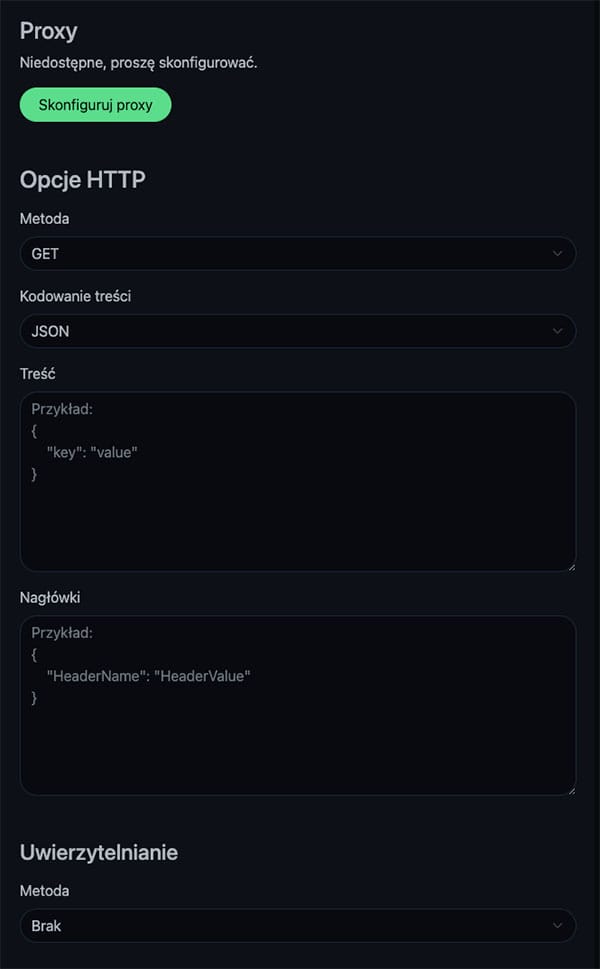Click the Skonfiguruj proxy button
Viewport: 600px width, 969px height.
95,105
